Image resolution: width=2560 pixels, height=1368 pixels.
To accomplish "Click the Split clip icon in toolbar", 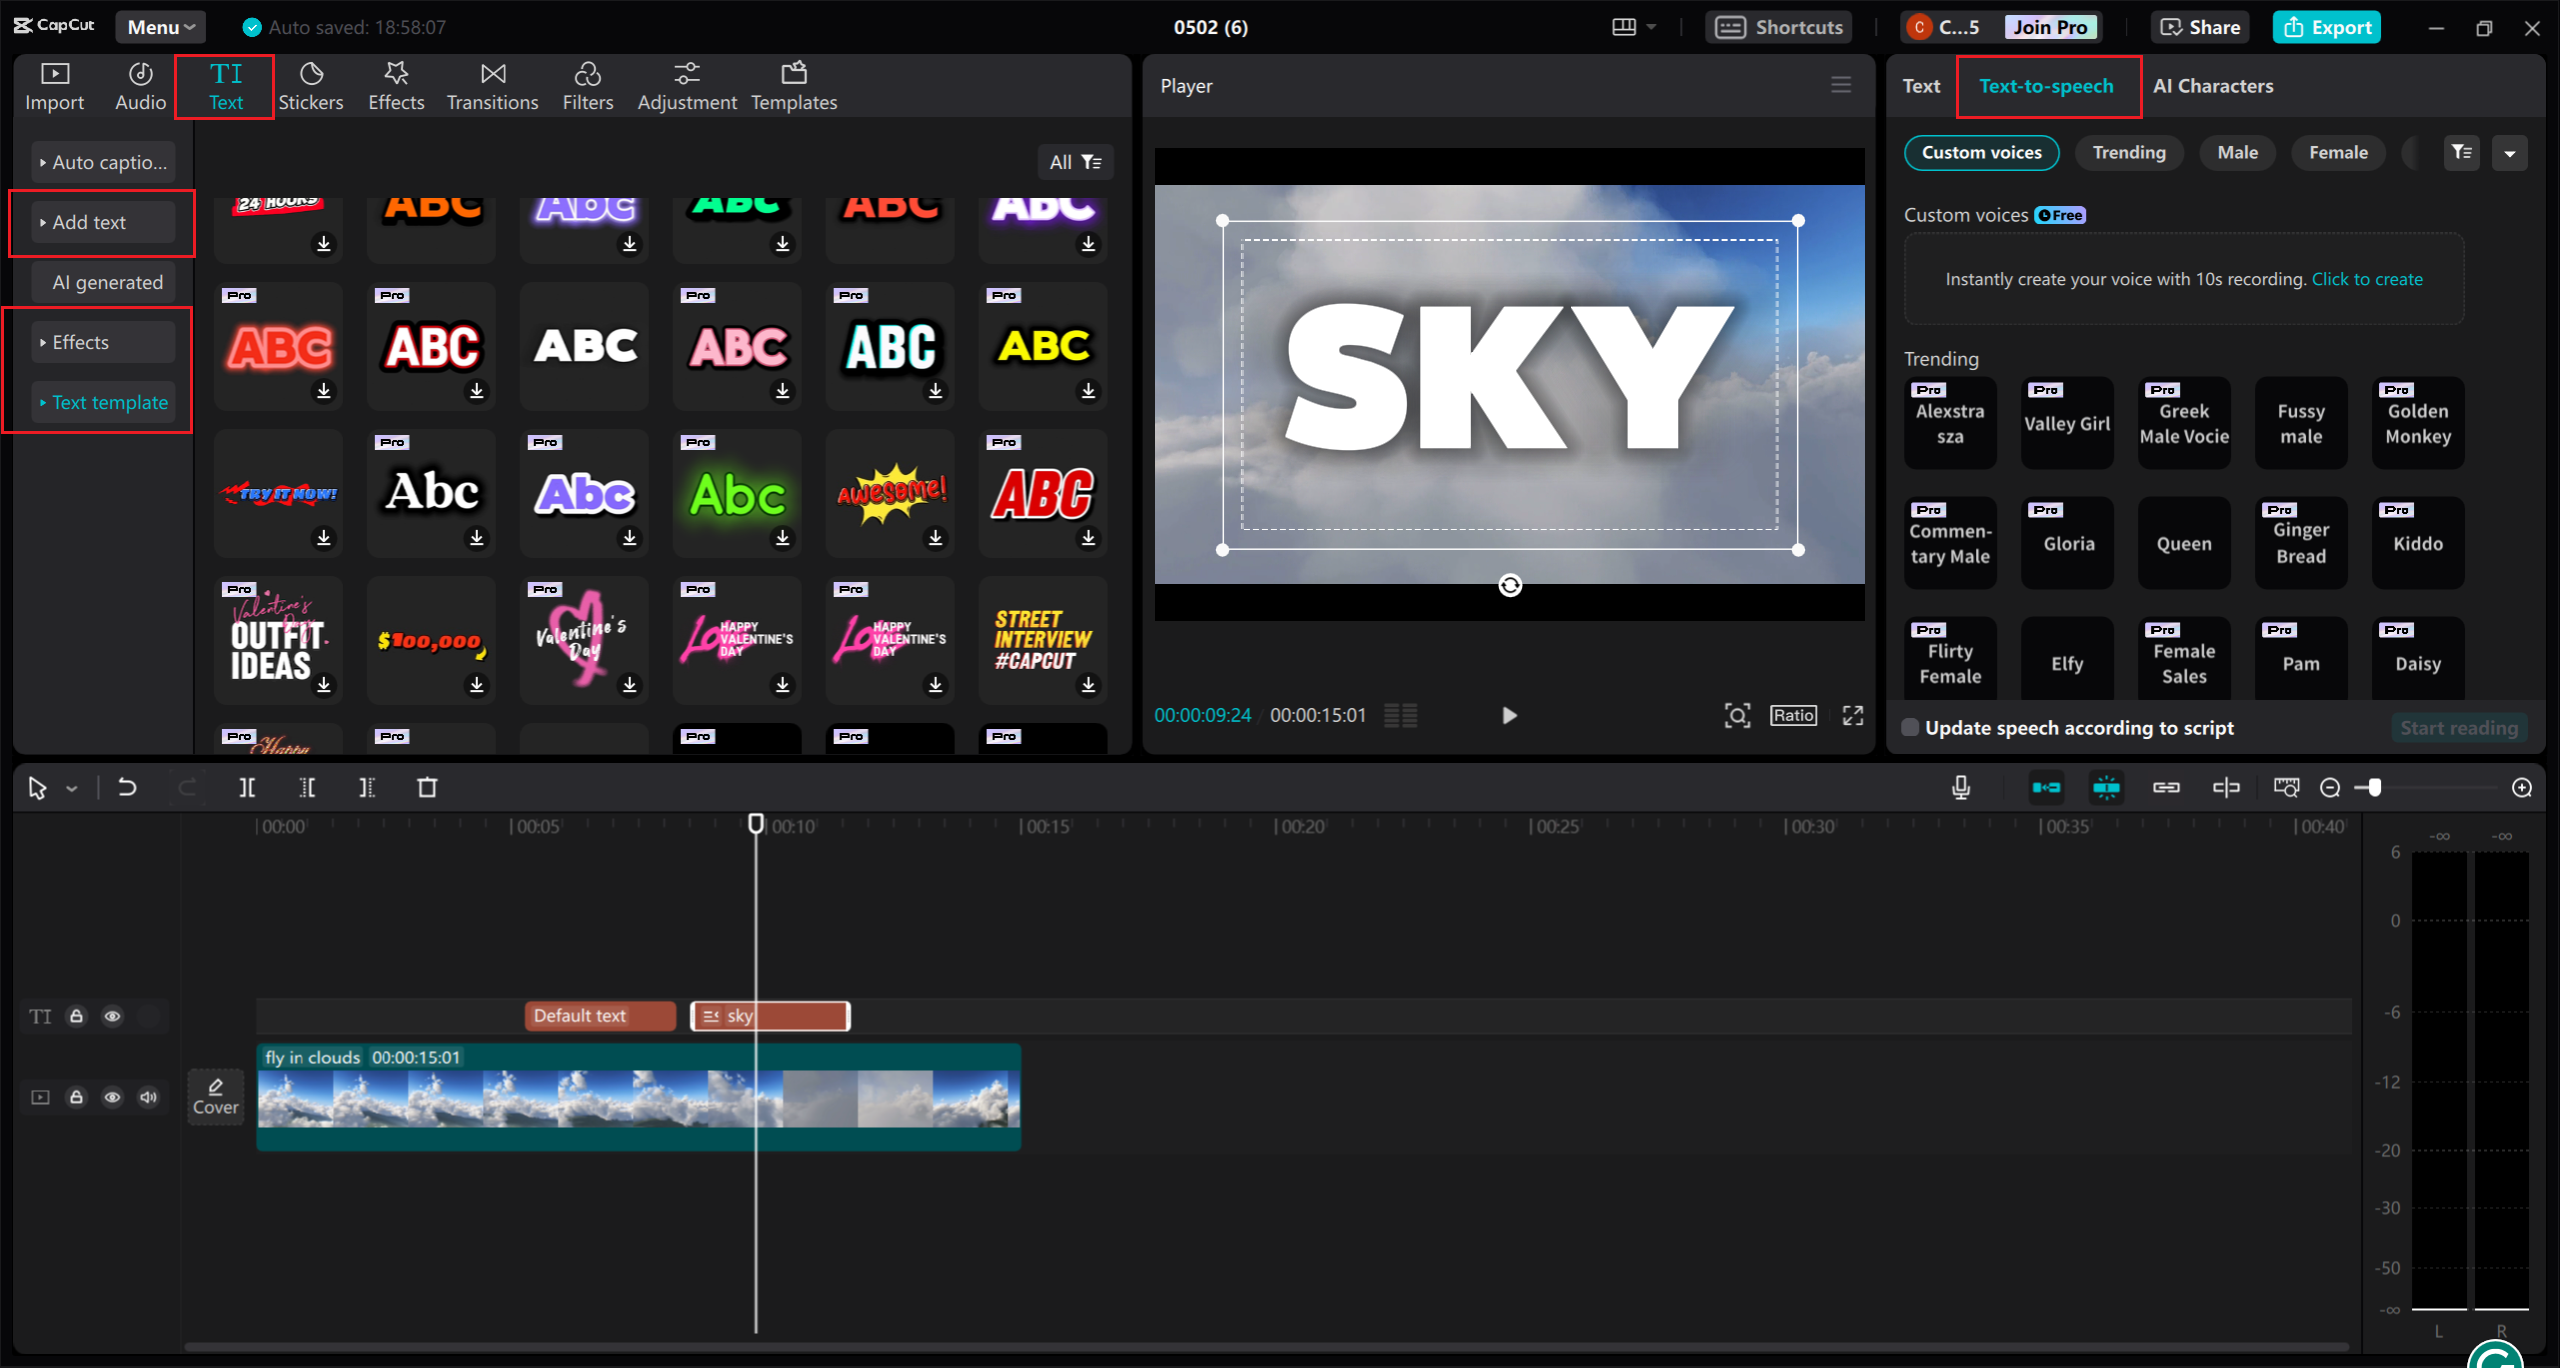I will coord(247,787).
